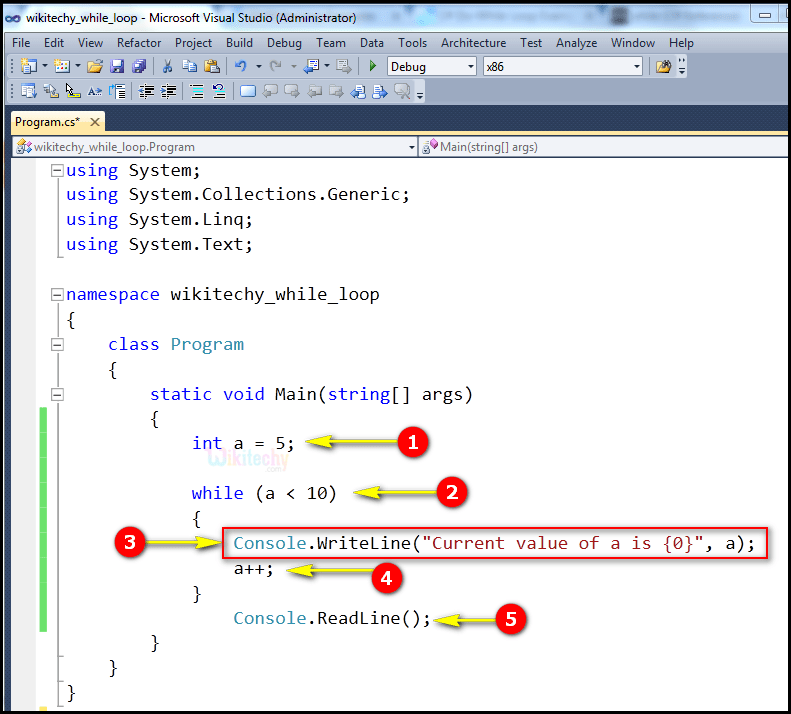Save Program.cs with the floppy icon
The height and width of the screenshot is (714, 791).
coord(117,66)
